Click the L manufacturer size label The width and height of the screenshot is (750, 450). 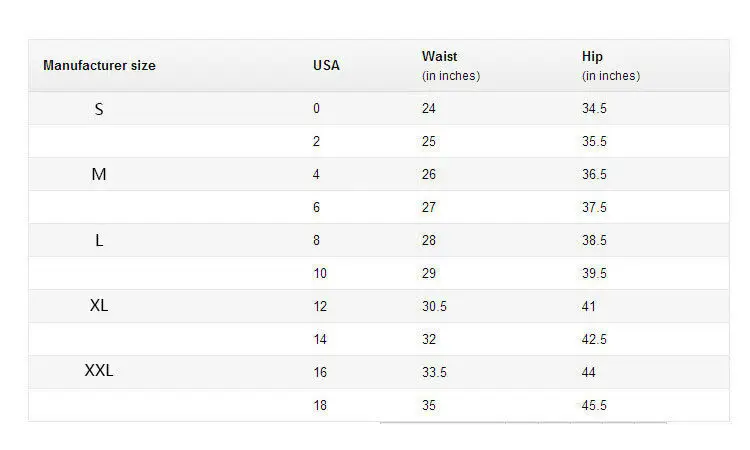[99, 241]
